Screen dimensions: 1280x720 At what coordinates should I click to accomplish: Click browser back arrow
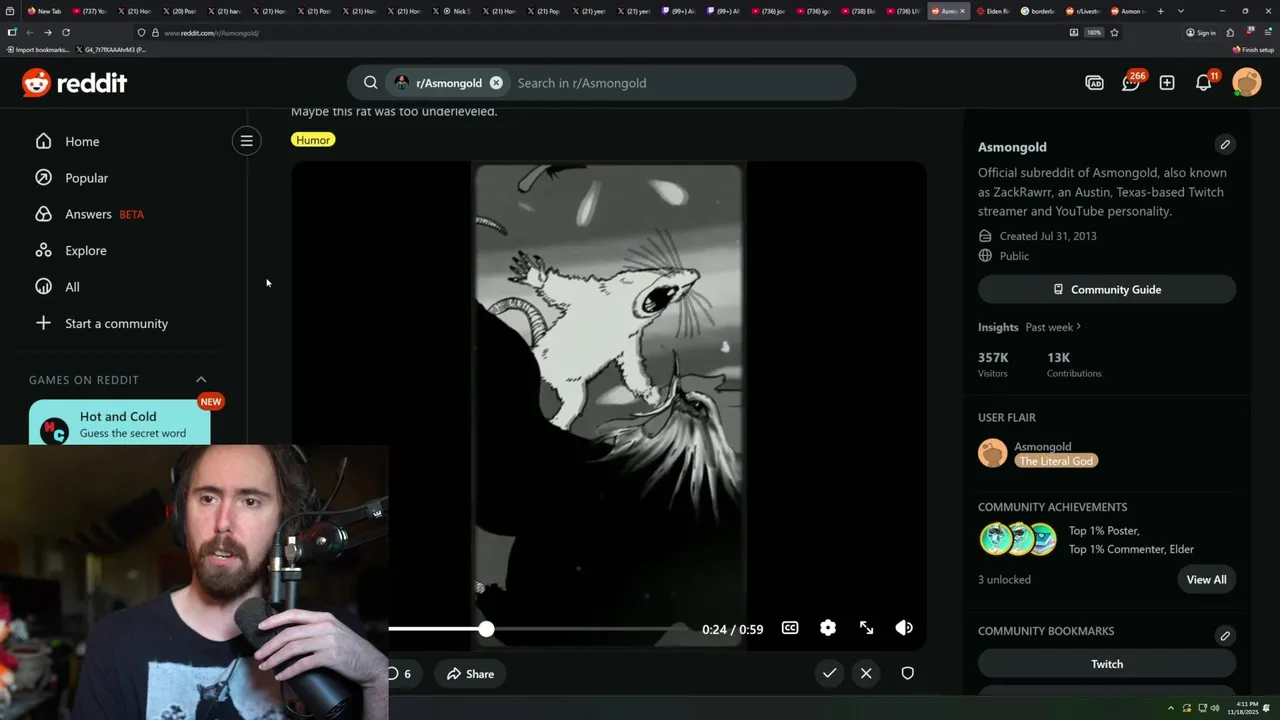coord(28,32)
